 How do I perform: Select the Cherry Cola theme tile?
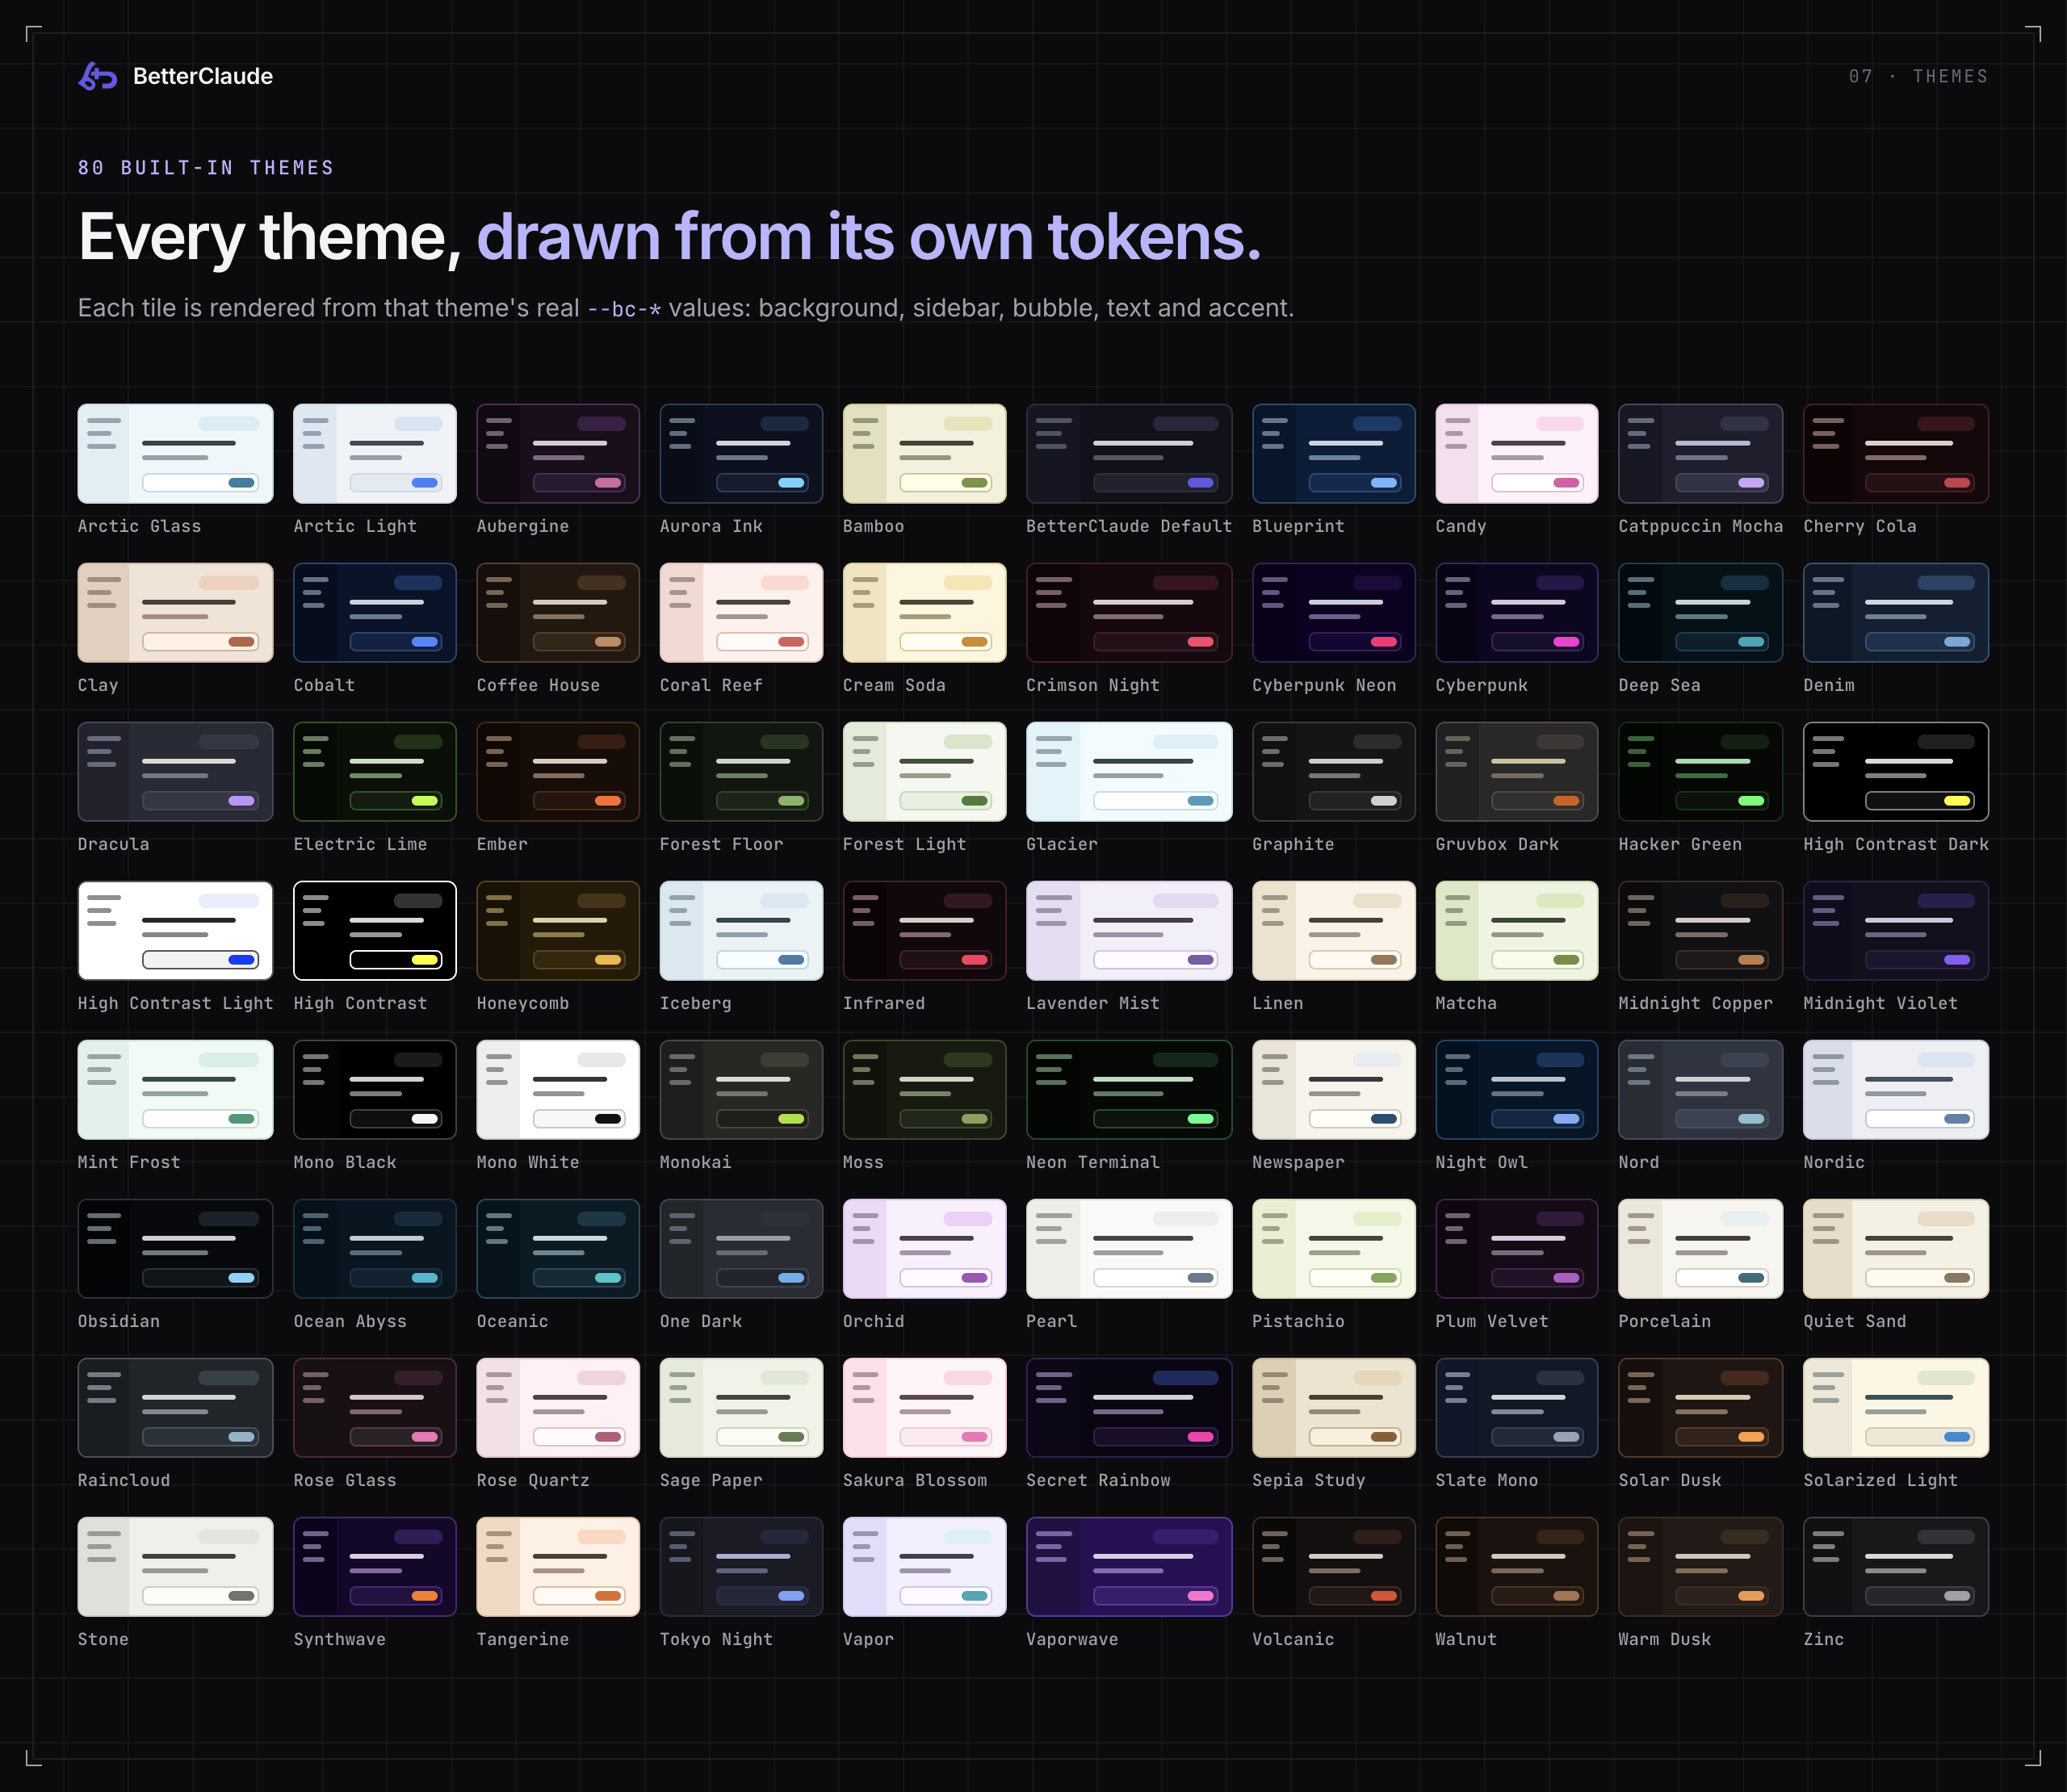pyautogui.click(x=1896, y=453)
